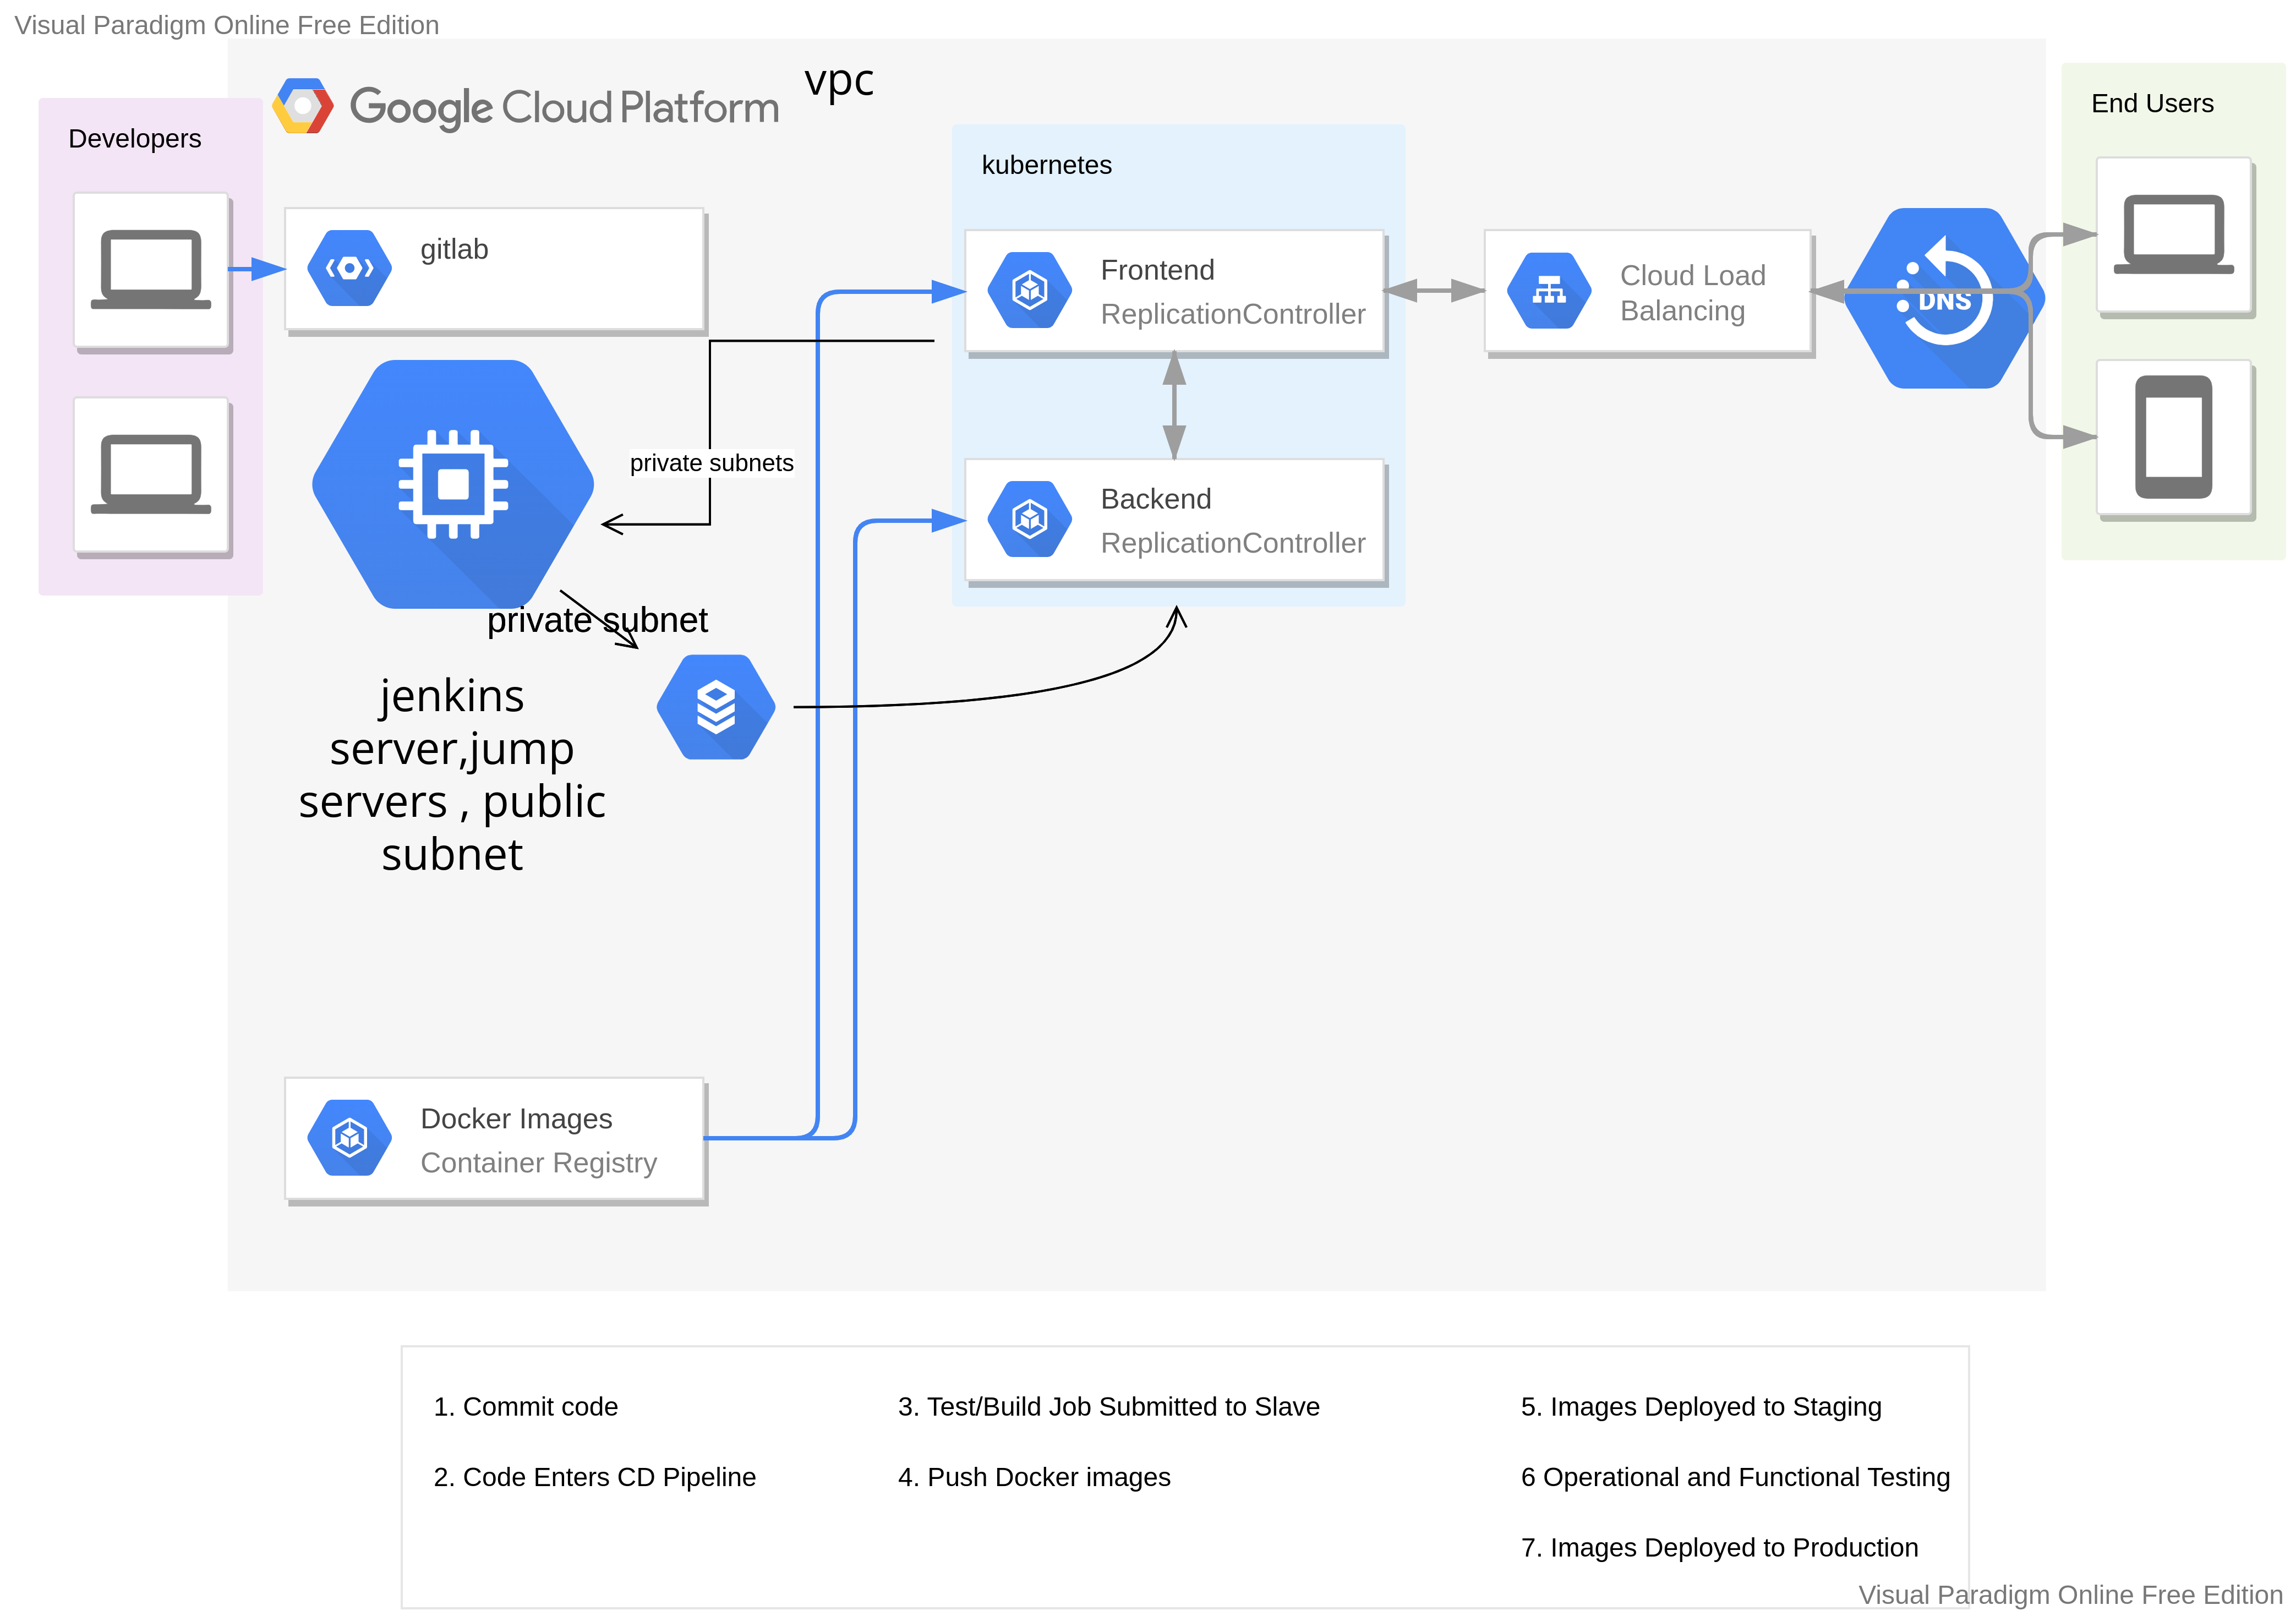Select '3. Test/Build Job Submitted to Slave'
The width and height of the screenshot is (2296, 1616).
1109,1407
